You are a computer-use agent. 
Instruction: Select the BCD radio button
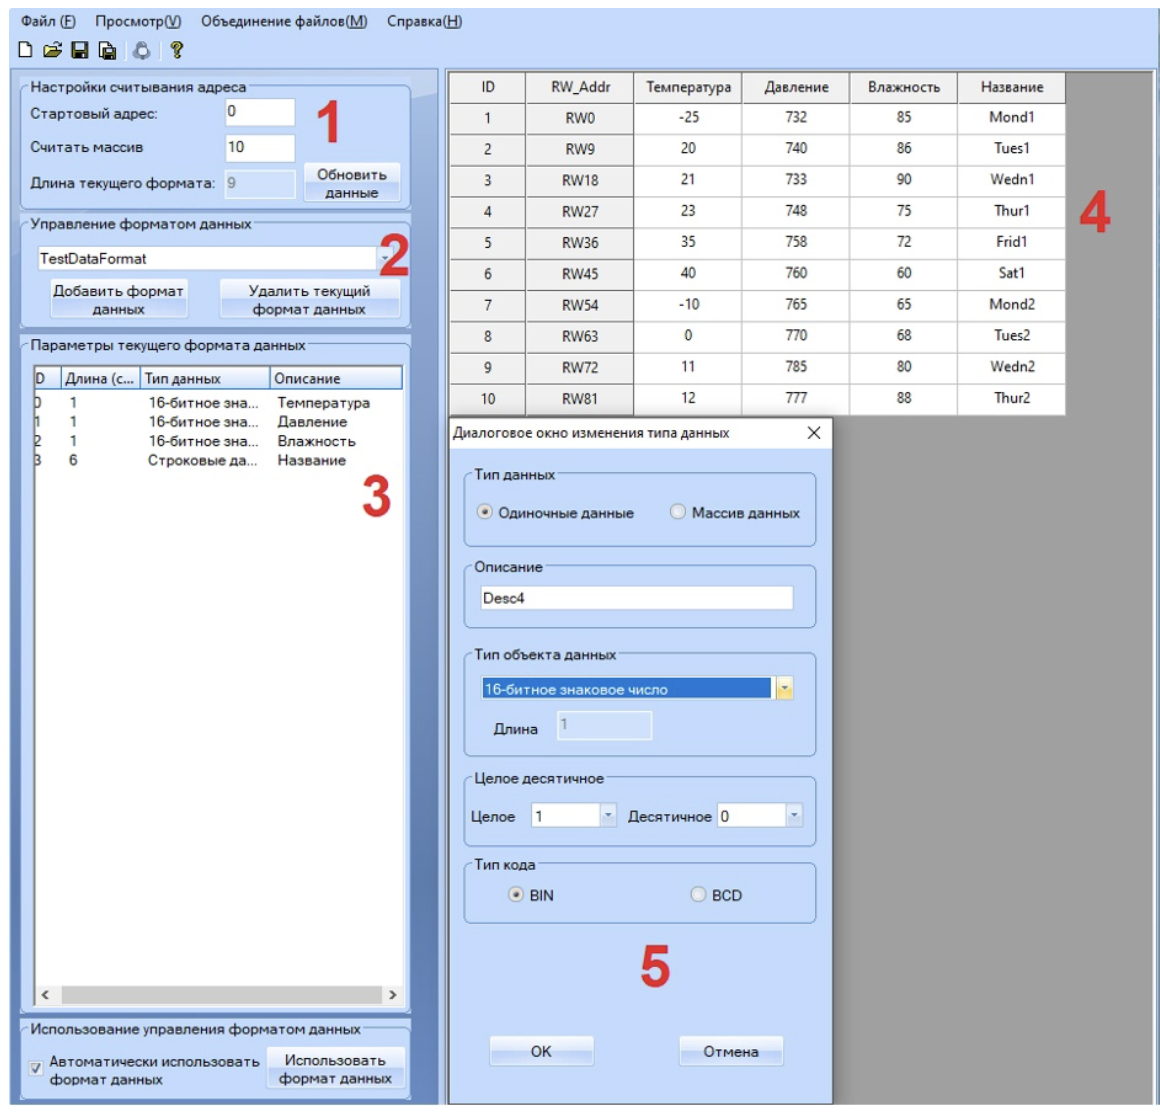click(698, 894)
